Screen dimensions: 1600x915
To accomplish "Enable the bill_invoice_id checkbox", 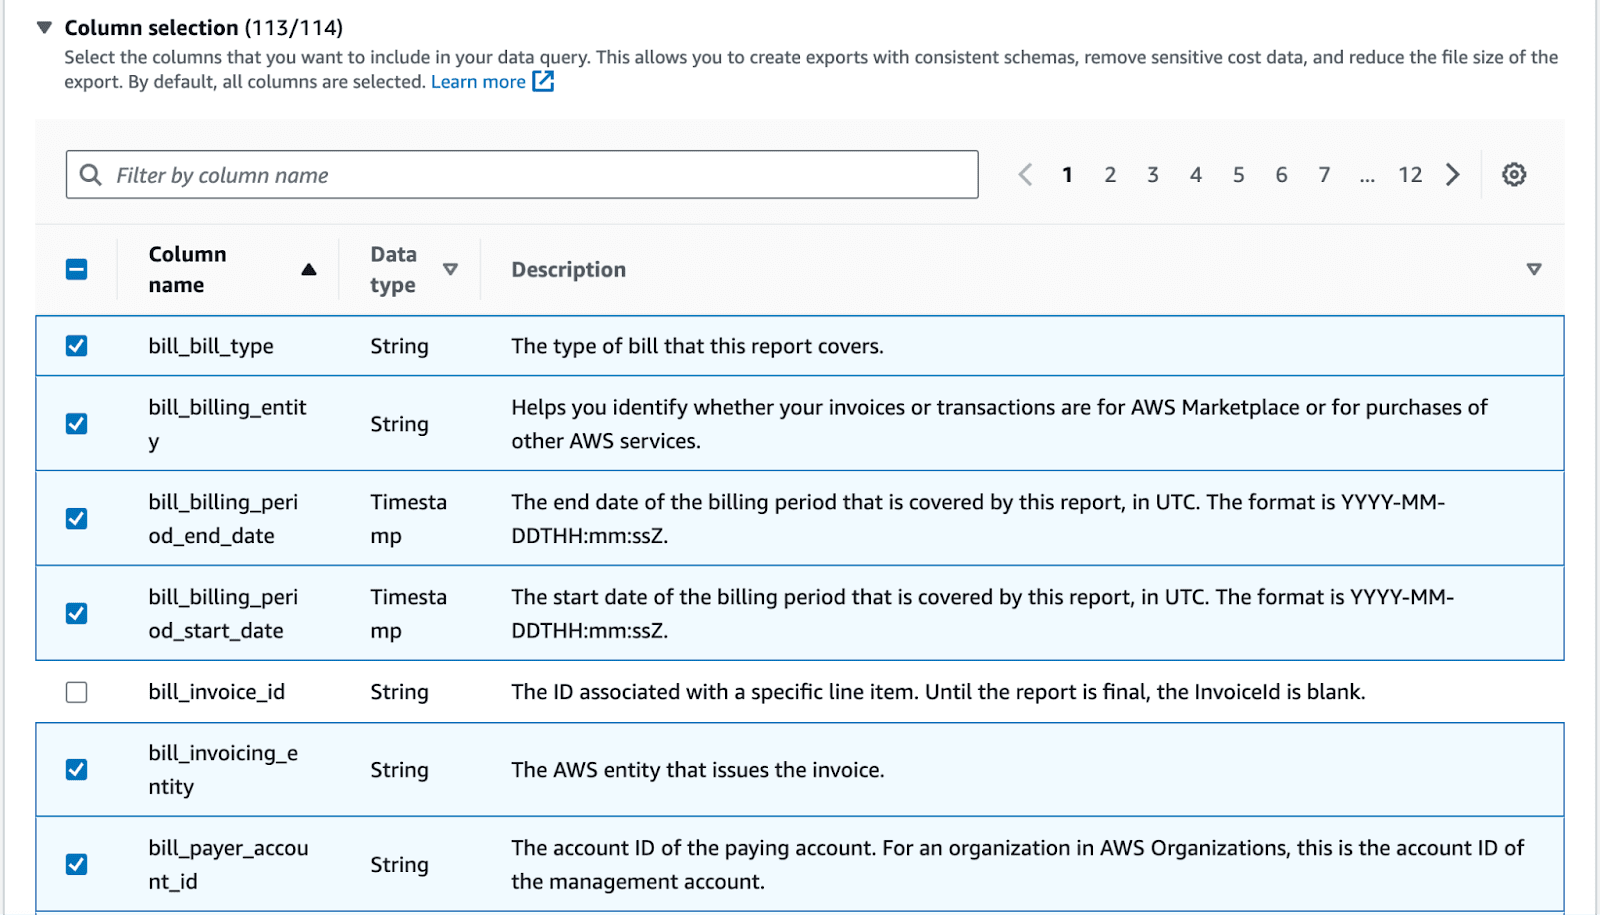I will (77, 692).
